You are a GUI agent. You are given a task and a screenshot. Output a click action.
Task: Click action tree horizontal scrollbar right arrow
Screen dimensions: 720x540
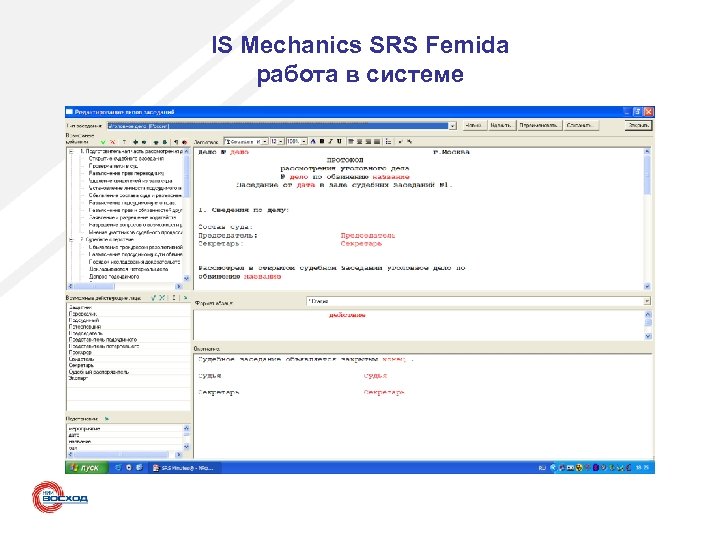coord(179,287)
